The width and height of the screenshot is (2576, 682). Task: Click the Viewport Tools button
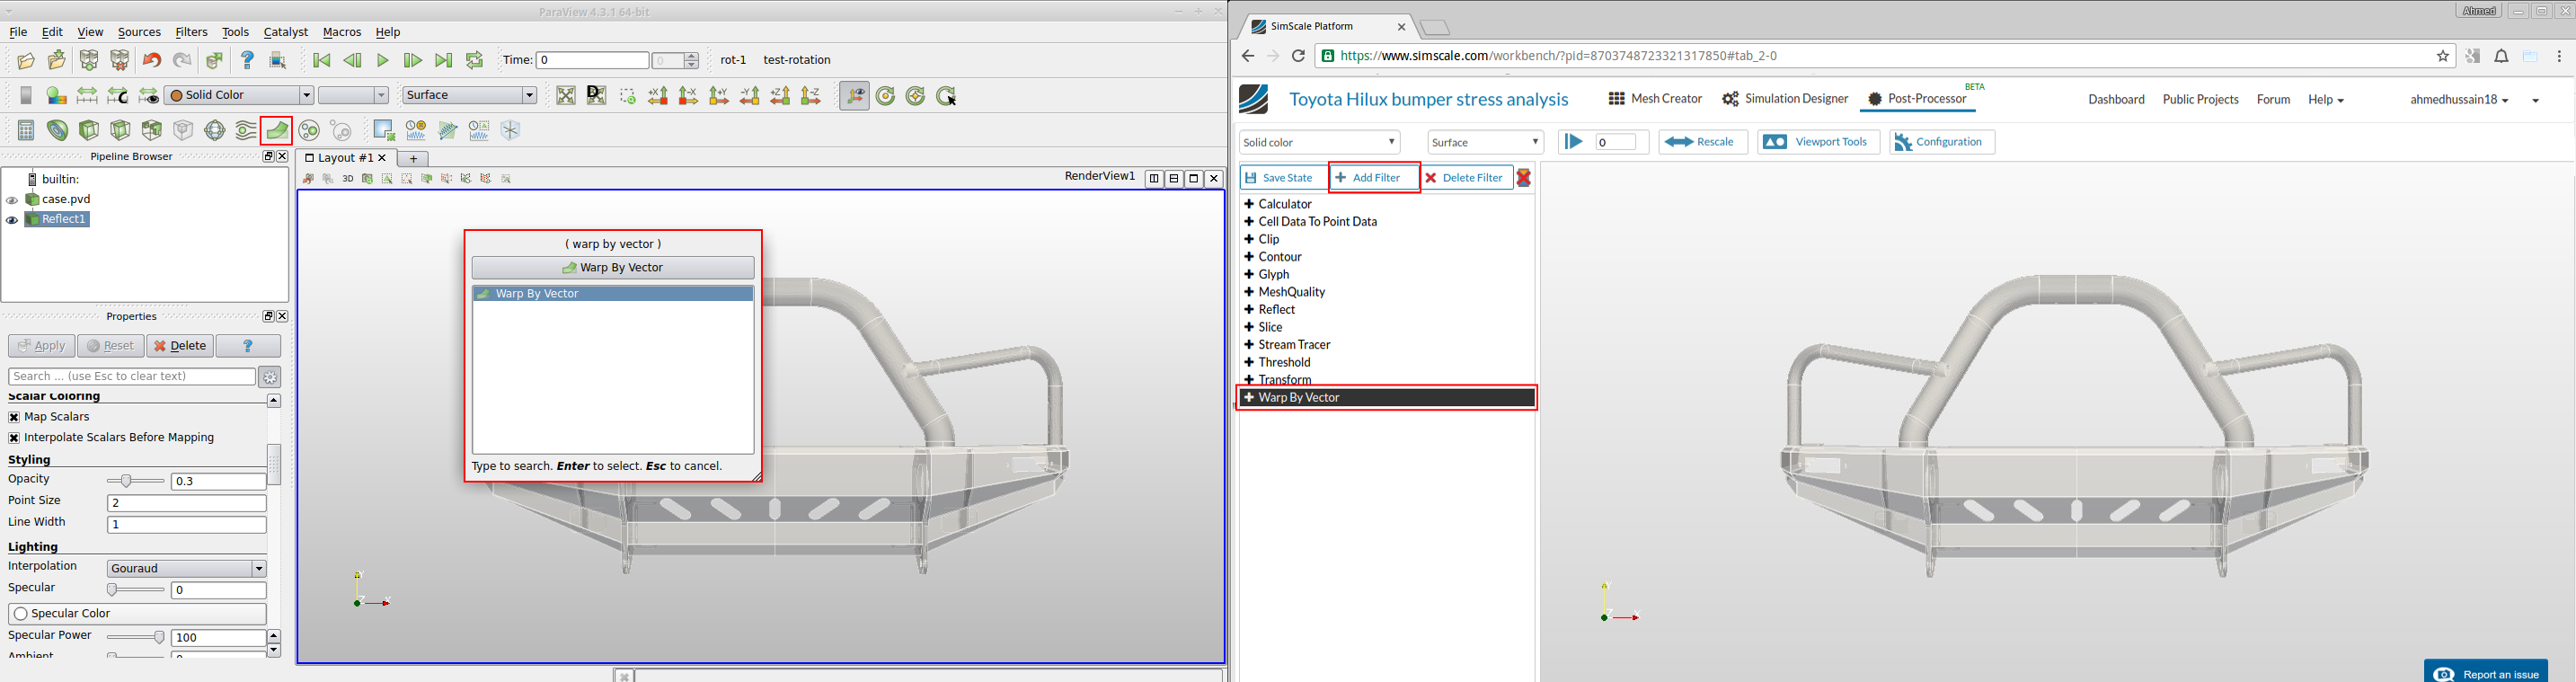pyautogui.click(x=1818, y=143)
